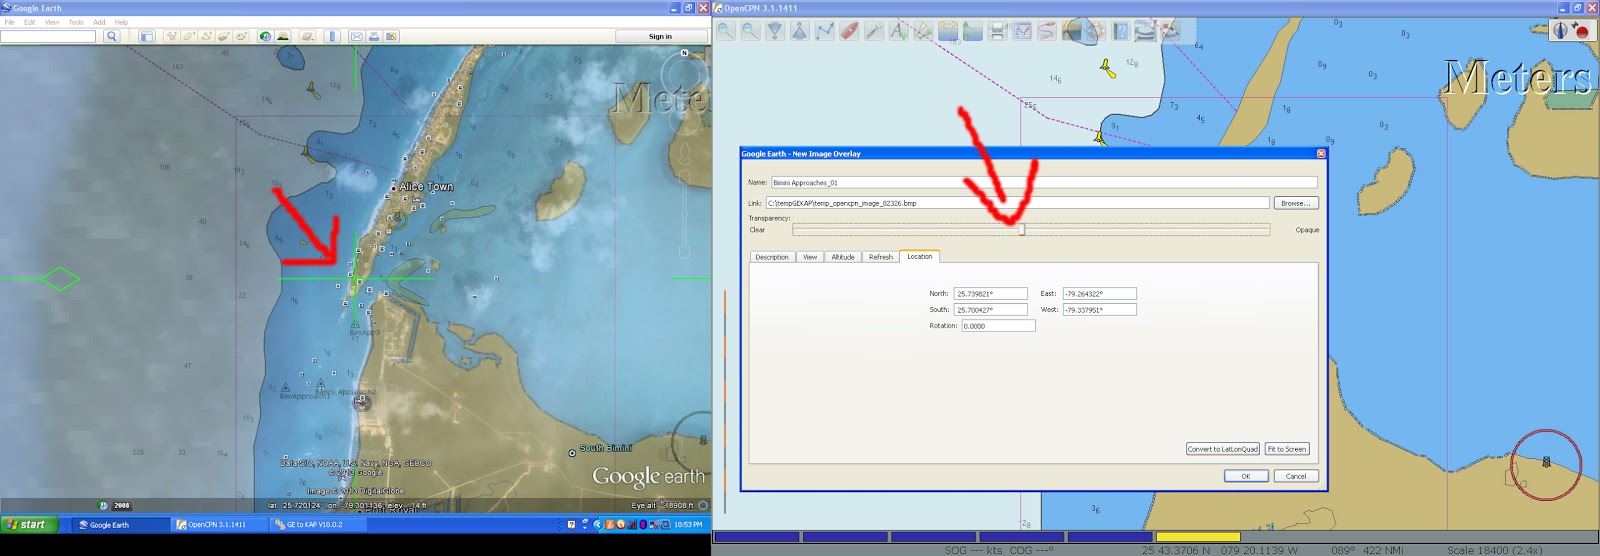Viewport: 1600px width, 556px height.
Task: Show the ruler tool in Google Earth
Action: [332, 36]
